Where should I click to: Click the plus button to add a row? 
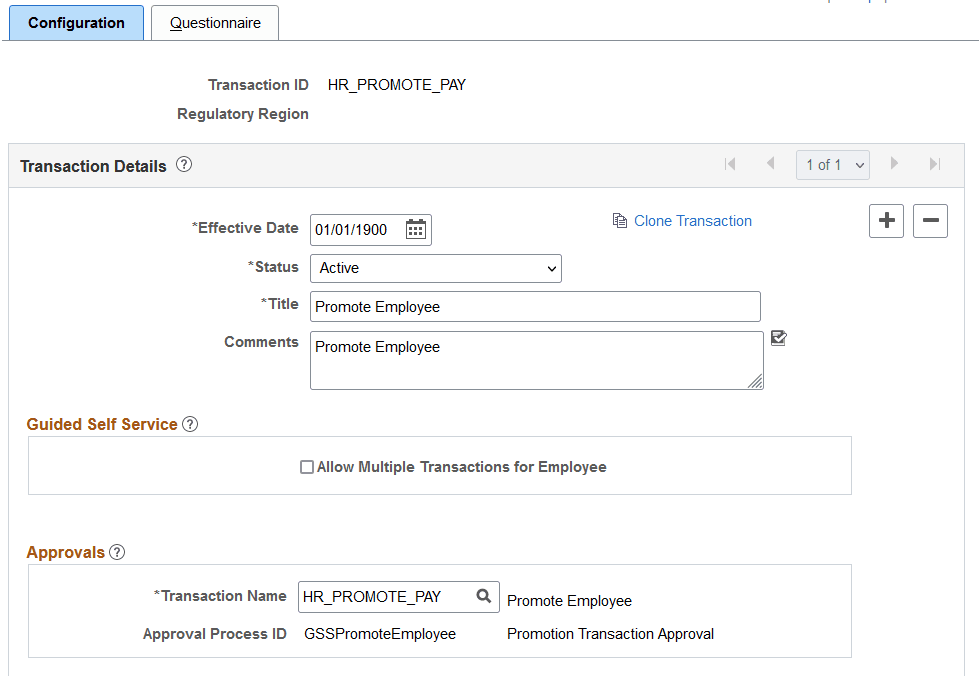point(886,221)
